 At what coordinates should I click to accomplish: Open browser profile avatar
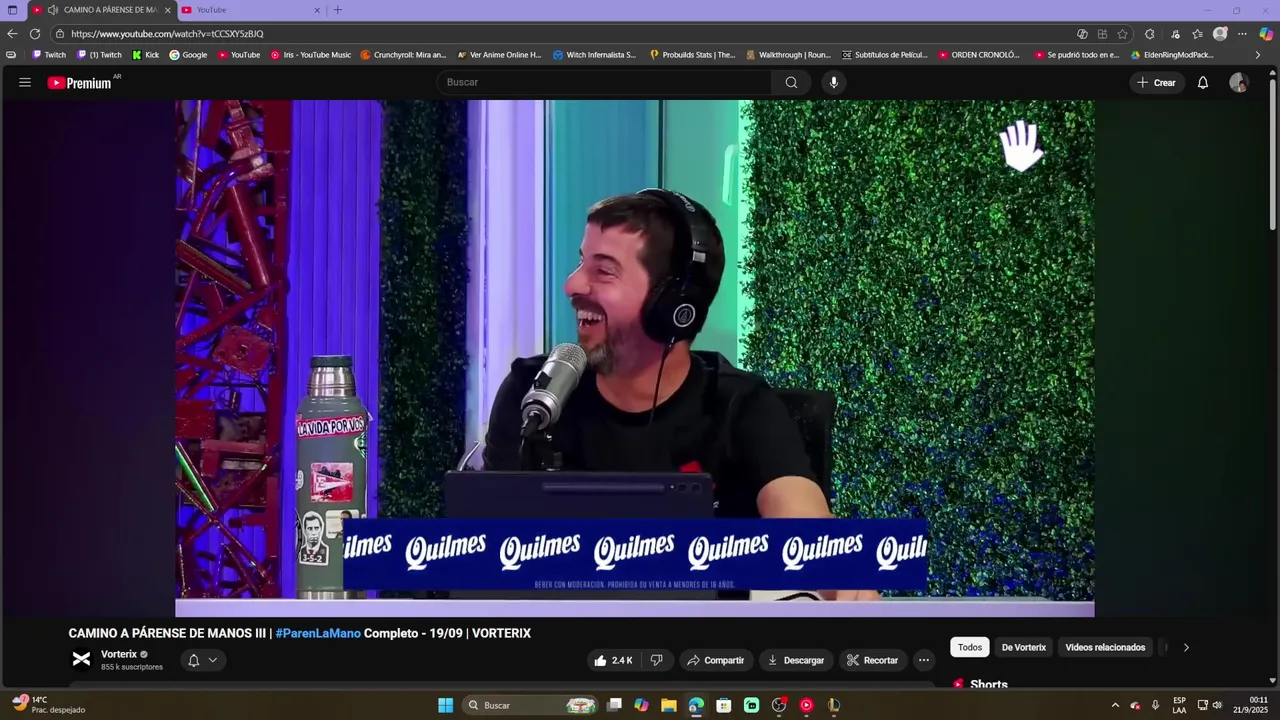[1220, 33]
